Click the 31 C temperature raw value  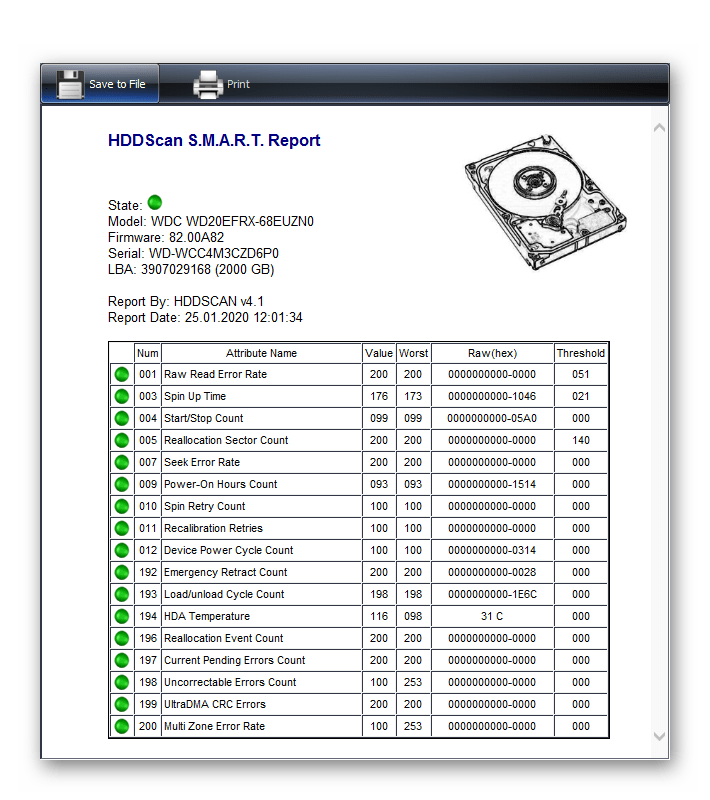click(x=492, y=616)
